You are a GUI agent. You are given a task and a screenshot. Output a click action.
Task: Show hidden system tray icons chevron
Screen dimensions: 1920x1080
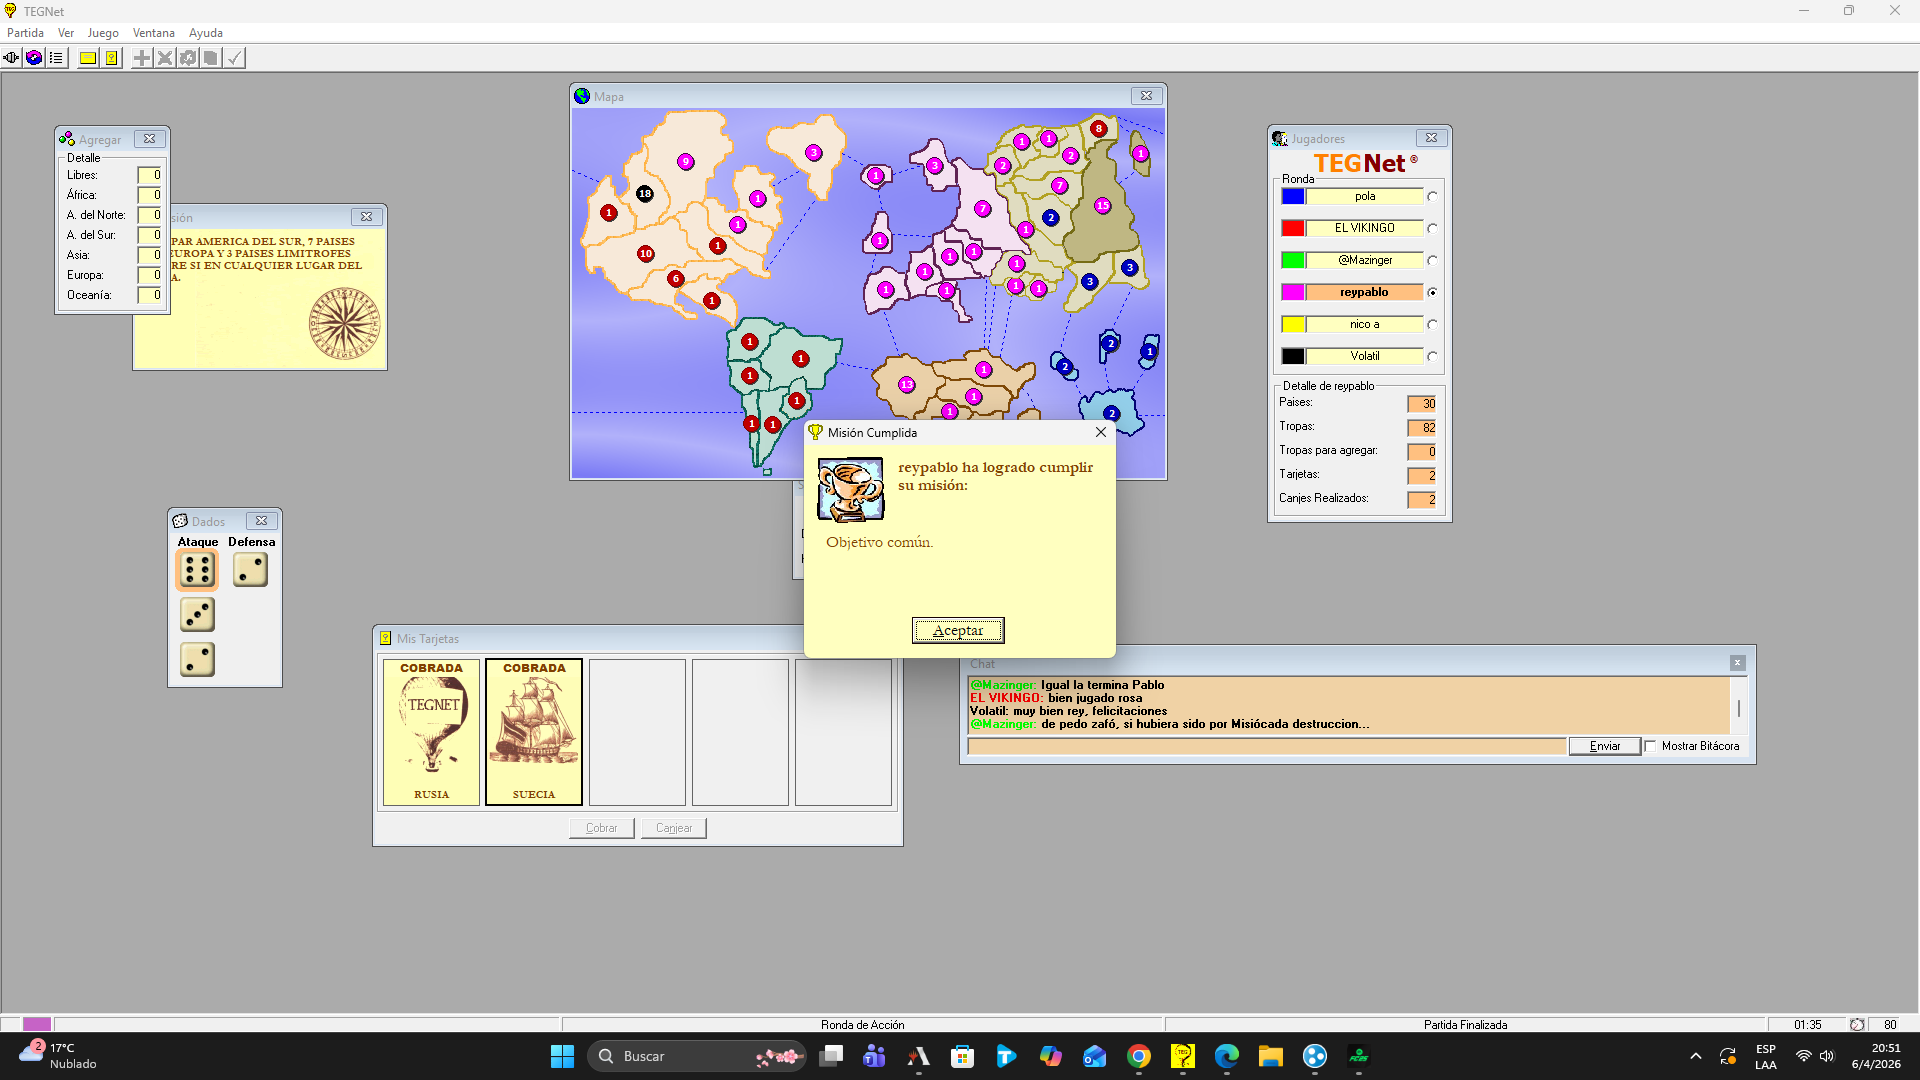[1695, 1056]
